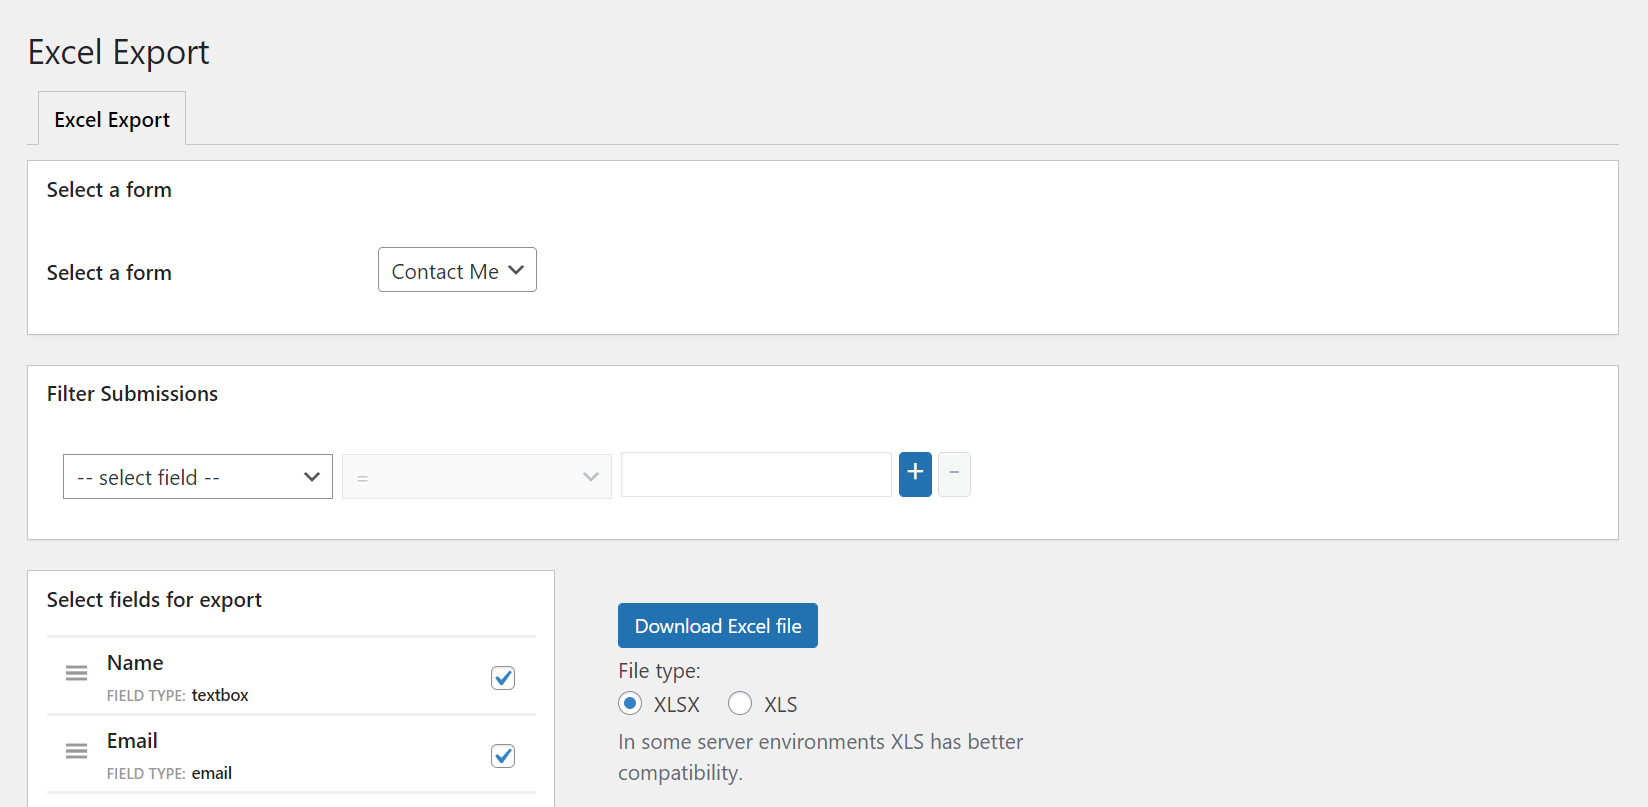
Task: Switch to the Excel Export tab
Action: coord(112,119)
